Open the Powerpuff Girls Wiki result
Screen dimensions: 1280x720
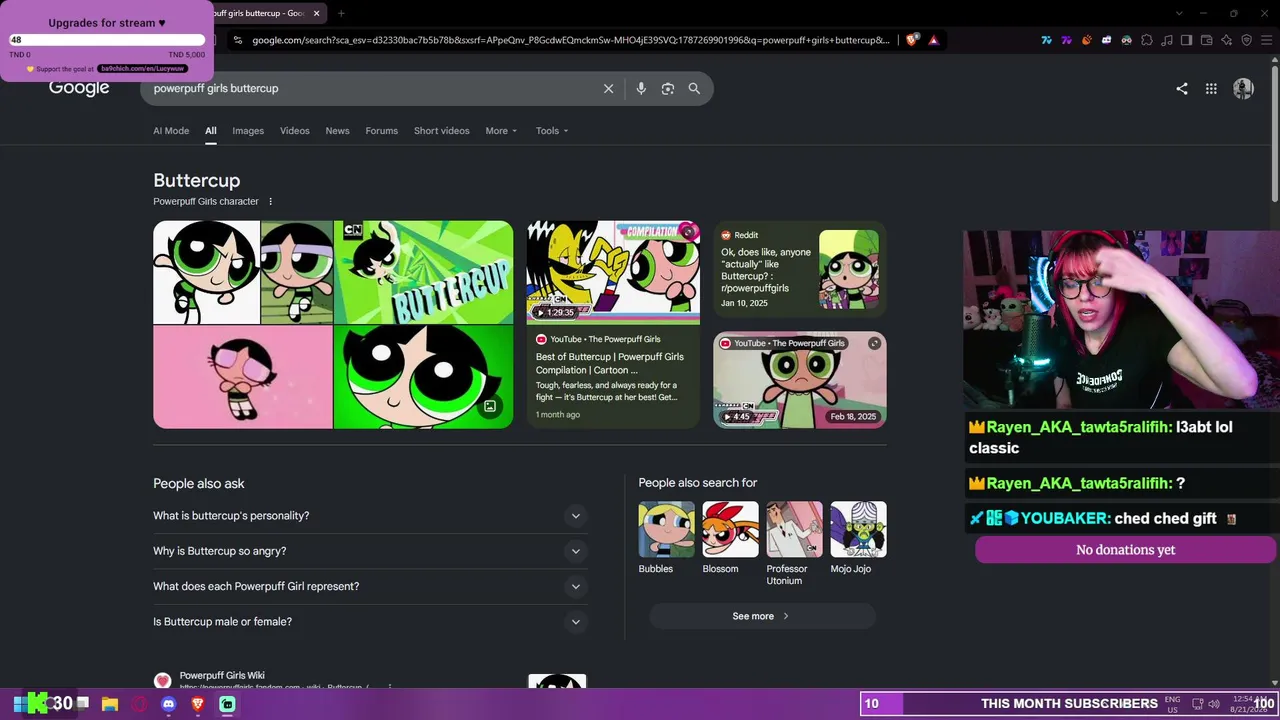click(222, 676)
